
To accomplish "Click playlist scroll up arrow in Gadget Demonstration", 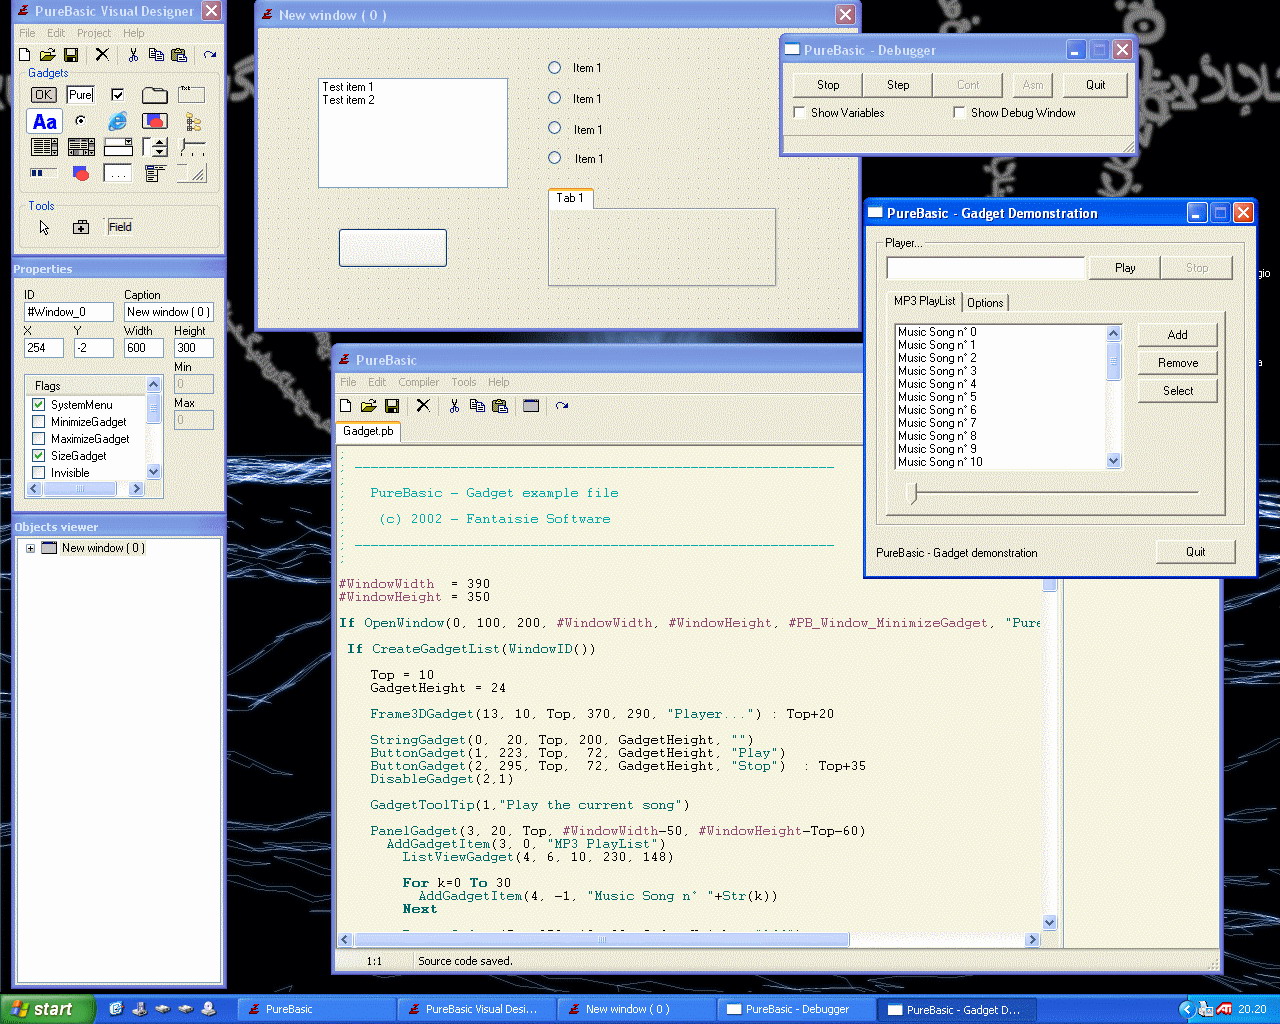I will [1114, 333].
